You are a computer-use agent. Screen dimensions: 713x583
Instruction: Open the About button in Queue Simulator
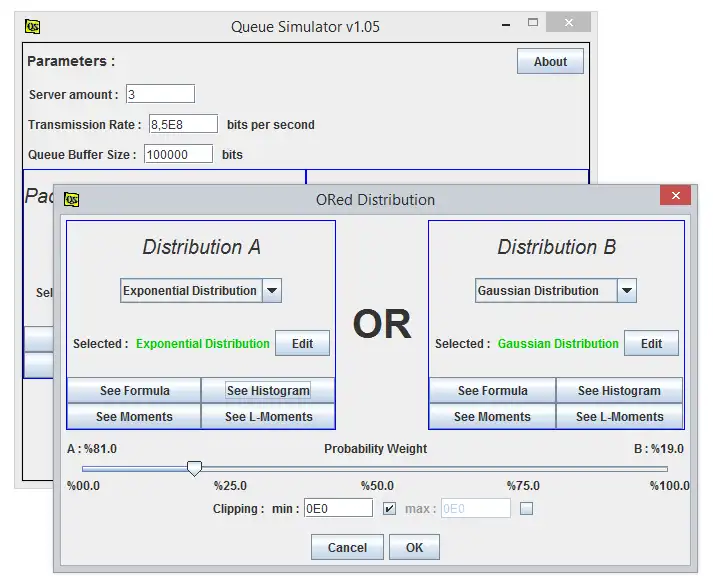click(x=550, y=61)
